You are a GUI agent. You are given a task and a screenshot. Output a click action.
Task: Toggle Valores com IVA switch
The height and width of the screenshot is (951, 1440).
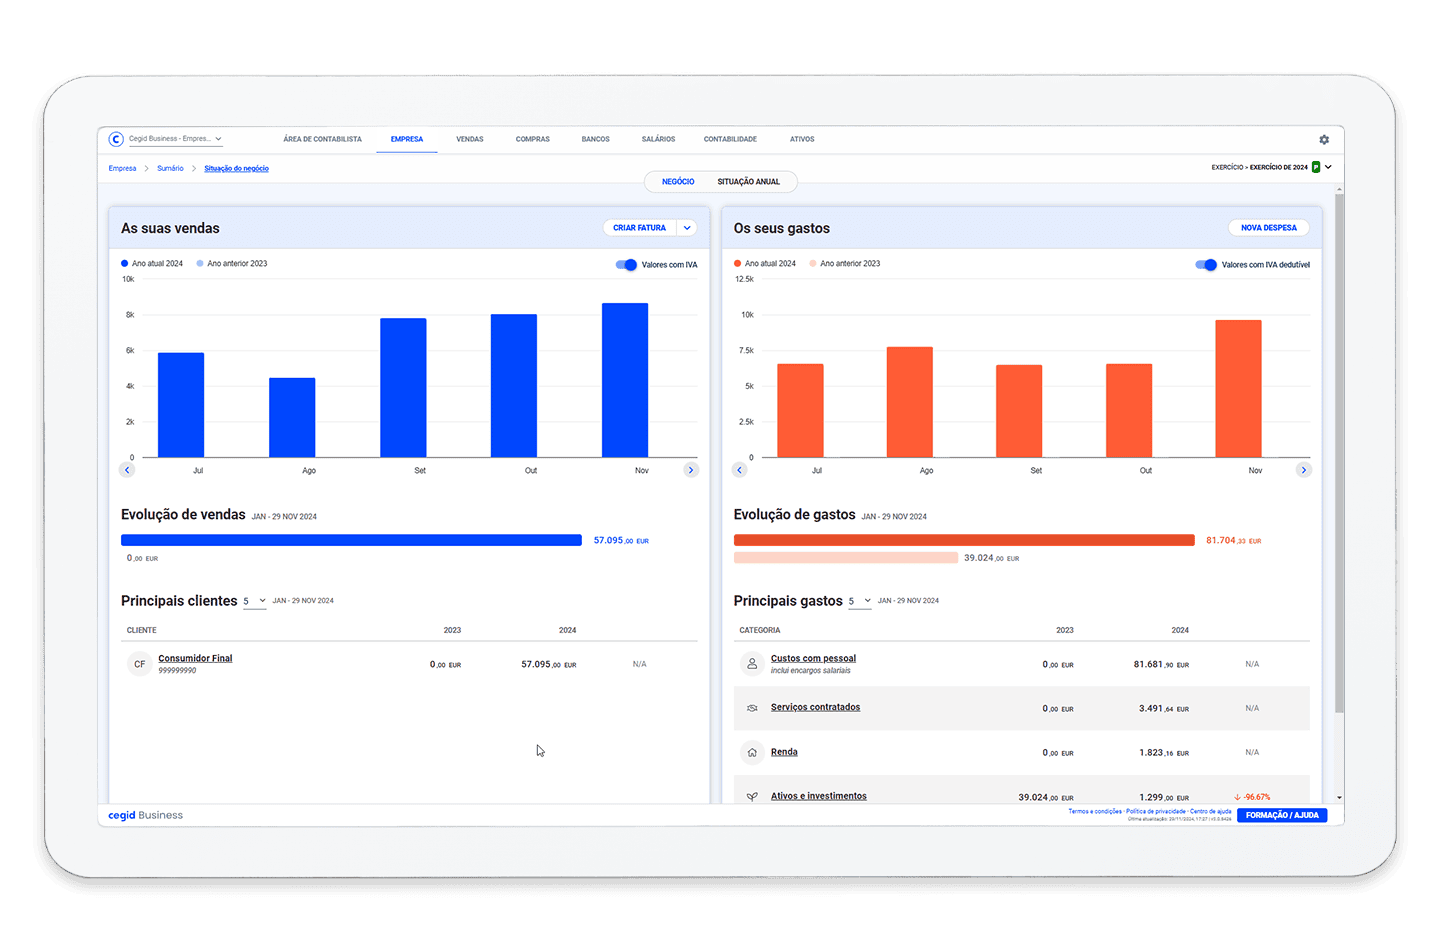pos(626,265)
